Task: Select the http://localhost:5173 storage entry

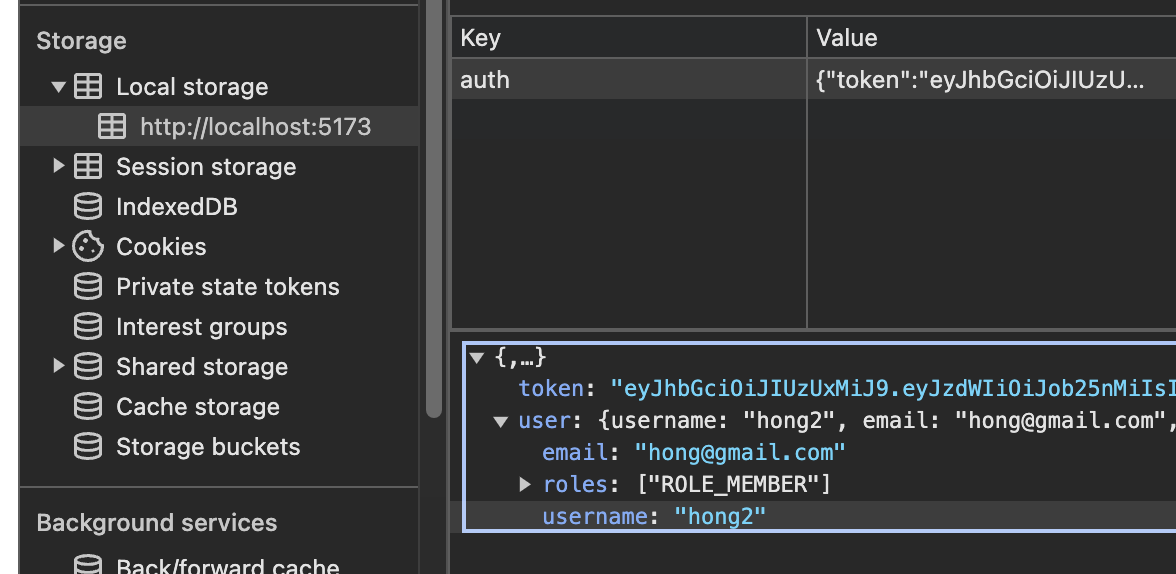Action: click(x=255, y=127)
